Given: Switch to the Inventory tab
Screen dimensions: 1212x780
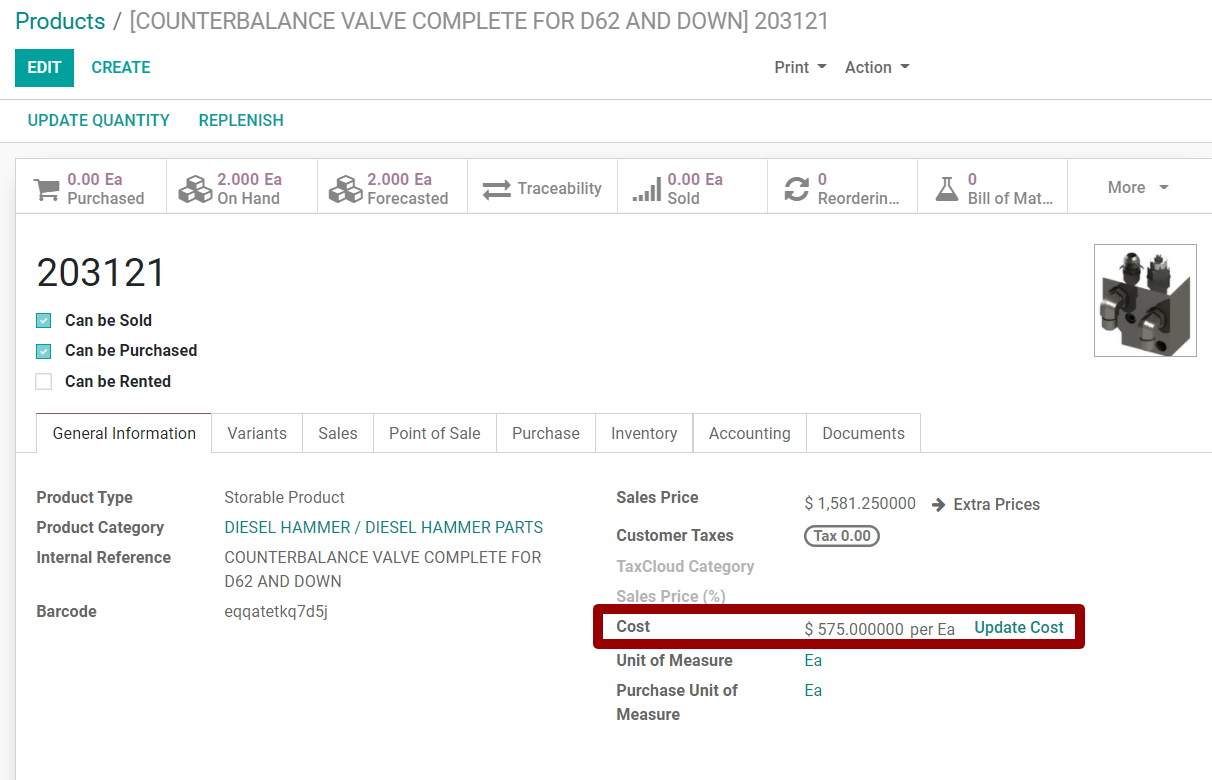Looking at the screenshot, I should point(643,433).
